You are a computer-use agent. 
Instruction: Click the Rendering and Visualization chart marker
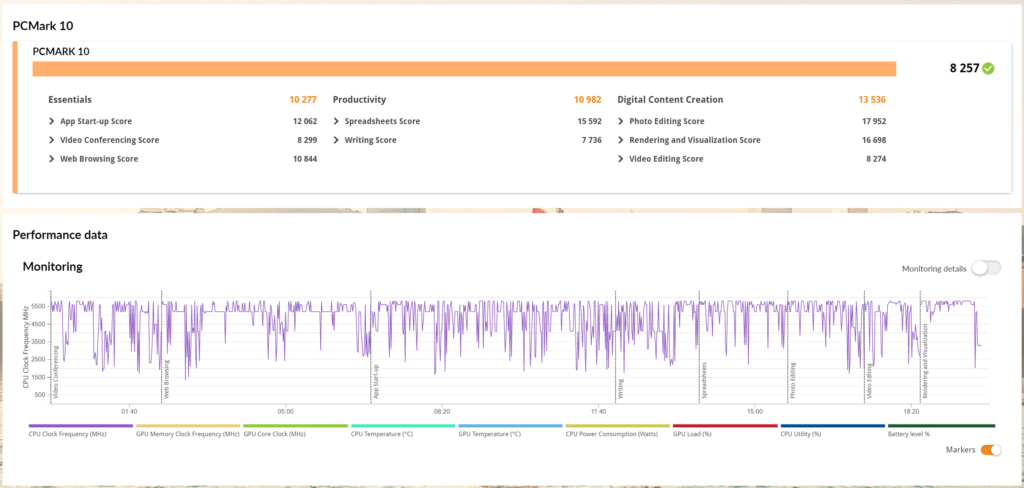[925, 363]
